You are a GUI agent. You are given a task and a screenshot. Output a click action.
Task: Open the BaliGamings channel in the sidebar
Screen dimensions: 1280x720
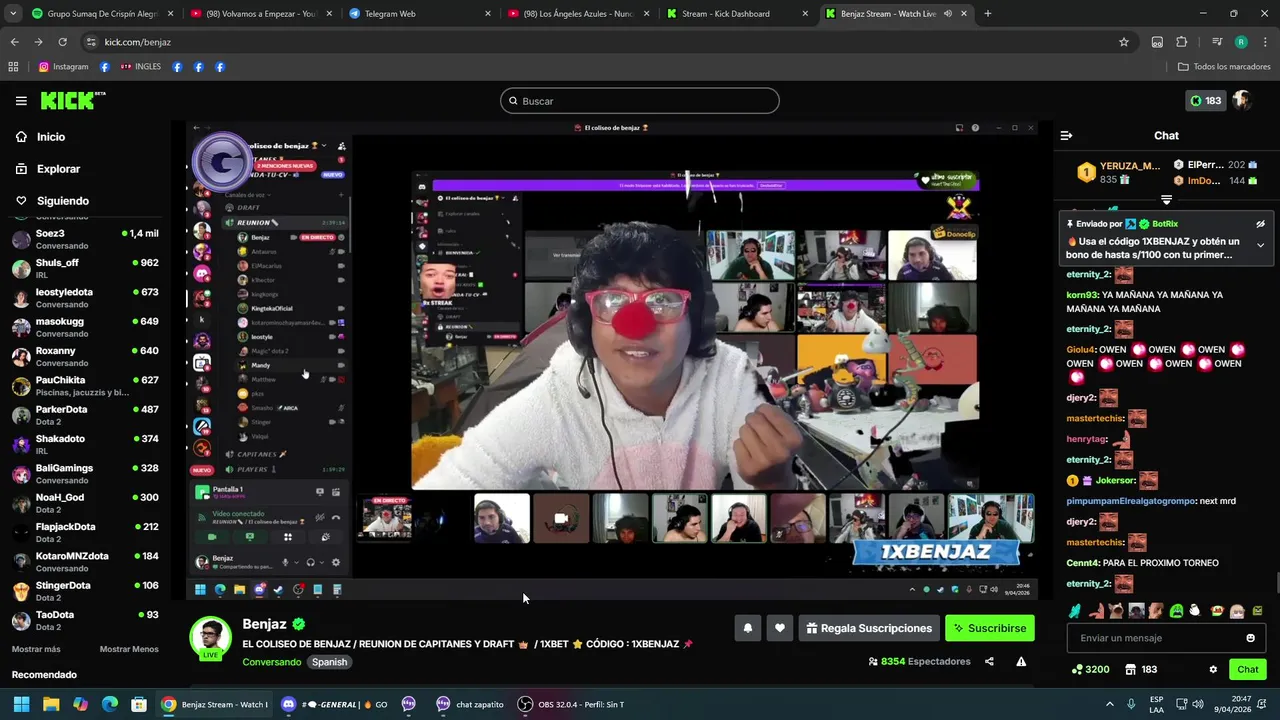(x=85, y=473)
